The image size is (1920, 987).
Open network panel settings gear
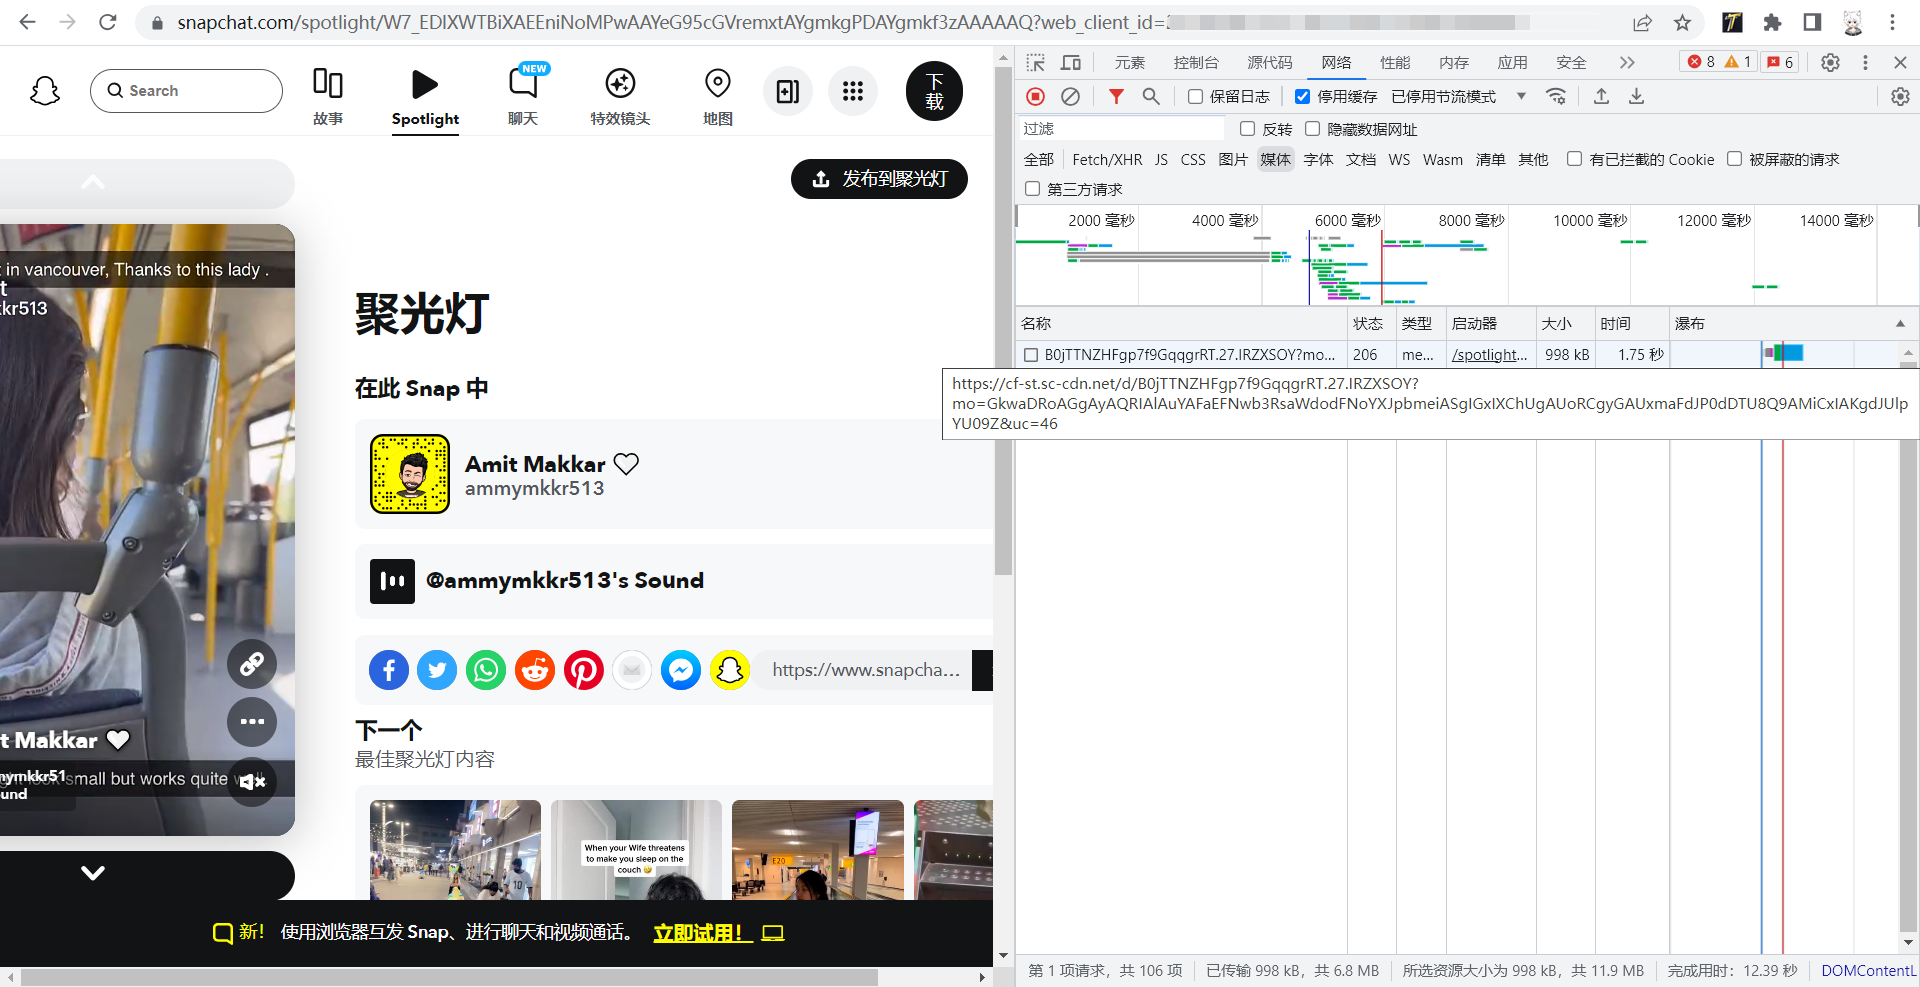1900,96
